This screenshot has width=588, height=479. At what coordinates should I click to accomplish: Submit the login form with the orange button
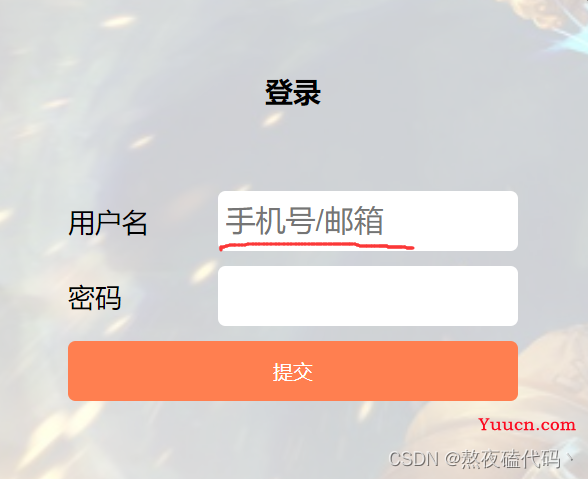tap(293, 371)
